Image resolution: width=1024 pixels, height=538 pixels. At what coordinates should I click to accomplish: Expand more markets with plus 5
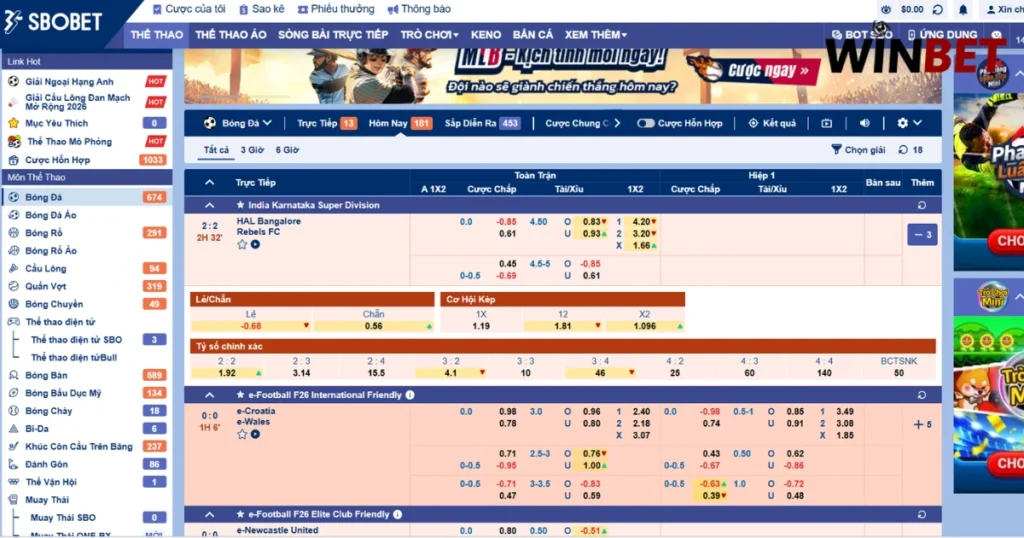click(922, 424)
